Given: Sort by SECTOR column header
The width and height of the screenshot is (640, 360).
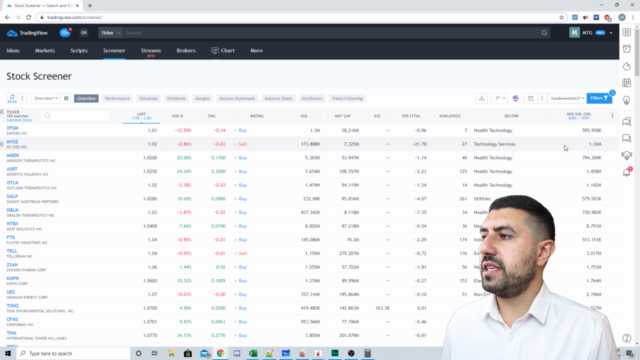Looking at the screenshot, I should (x=511, y=116).
